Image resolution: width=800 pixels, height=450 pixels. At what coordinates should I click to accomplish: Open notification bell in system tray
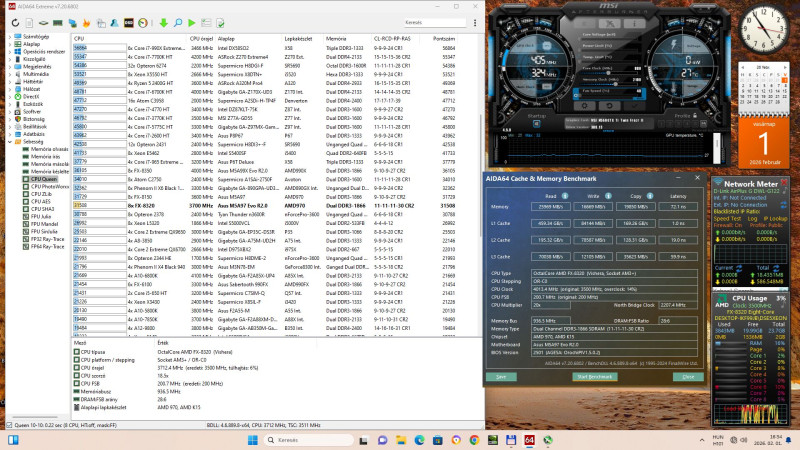pos(788,440)
